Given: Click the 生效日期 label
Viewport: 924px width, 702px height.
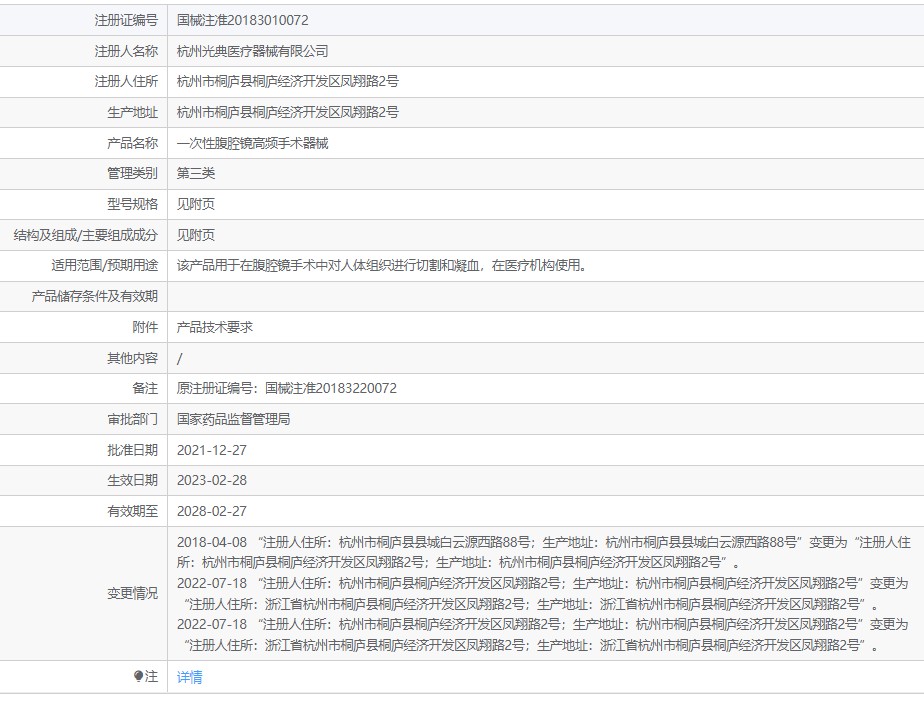Looking at the screenshot, I should click(x=133, y=480).
